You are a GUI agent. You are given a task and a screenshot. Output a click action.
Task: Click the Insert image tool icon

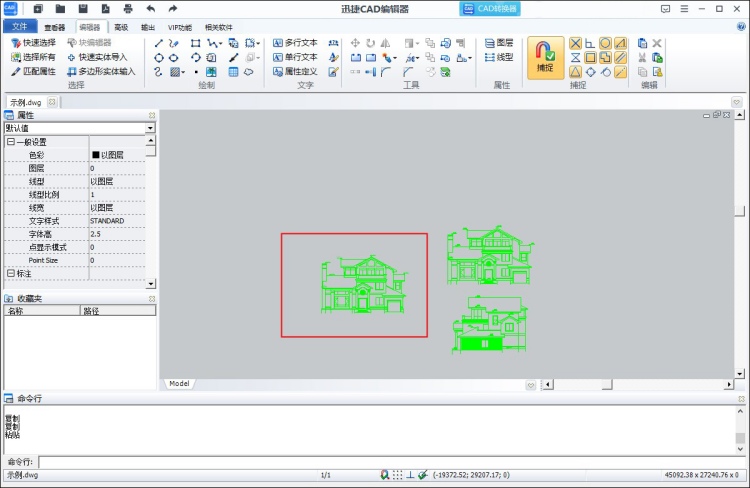point(211,72)
